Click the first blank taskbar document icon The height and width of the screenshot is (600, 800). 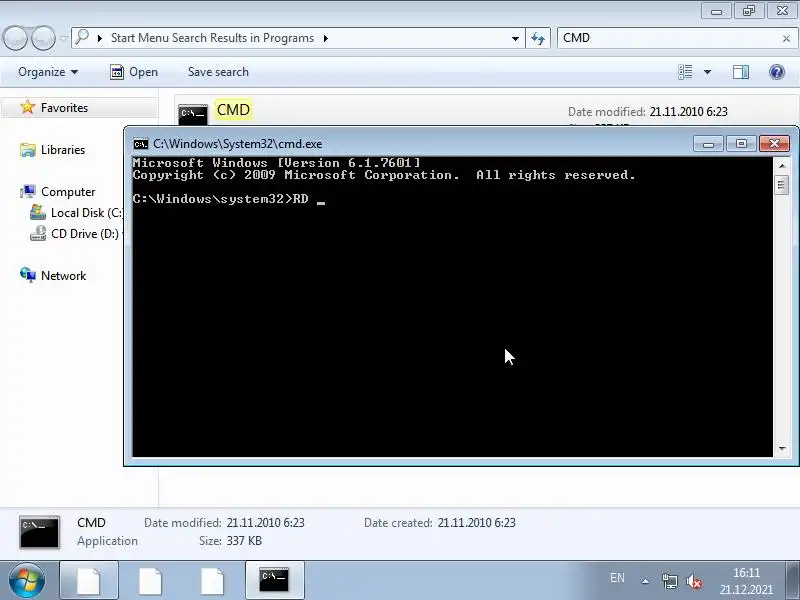click(x=89, y=580)
